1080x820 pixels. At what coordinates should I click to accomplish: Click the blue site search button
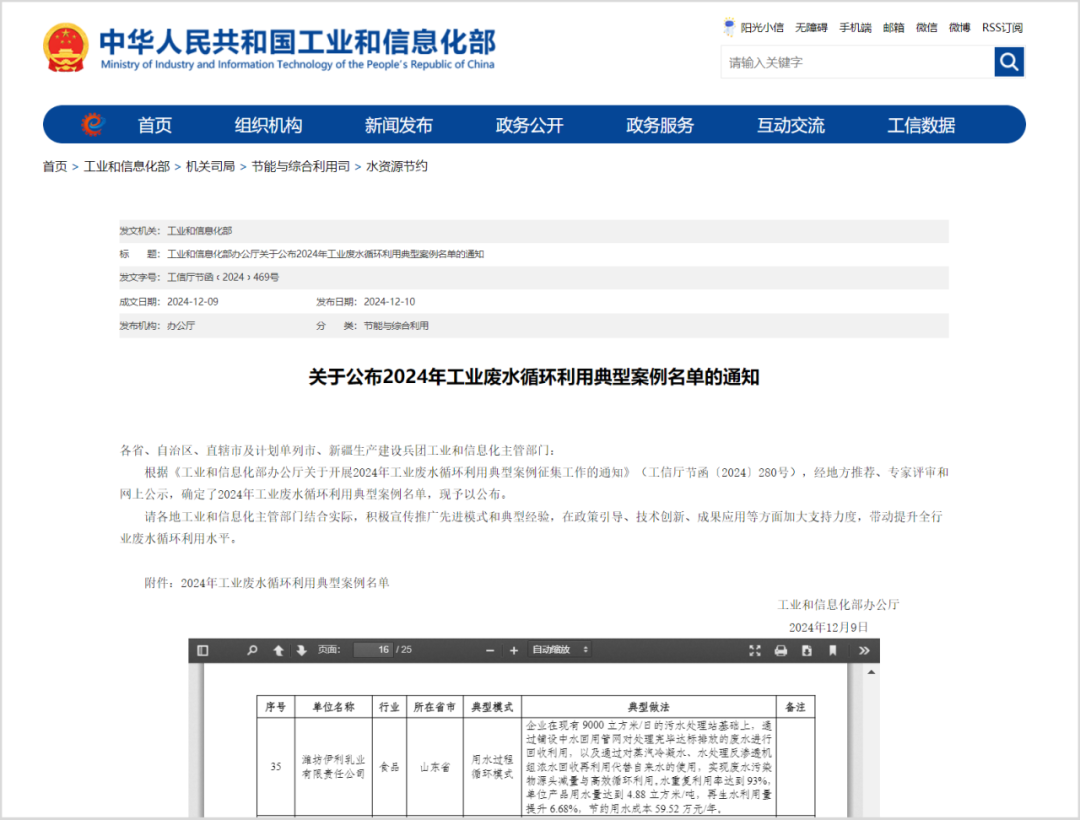click(x=1009, y=62)
